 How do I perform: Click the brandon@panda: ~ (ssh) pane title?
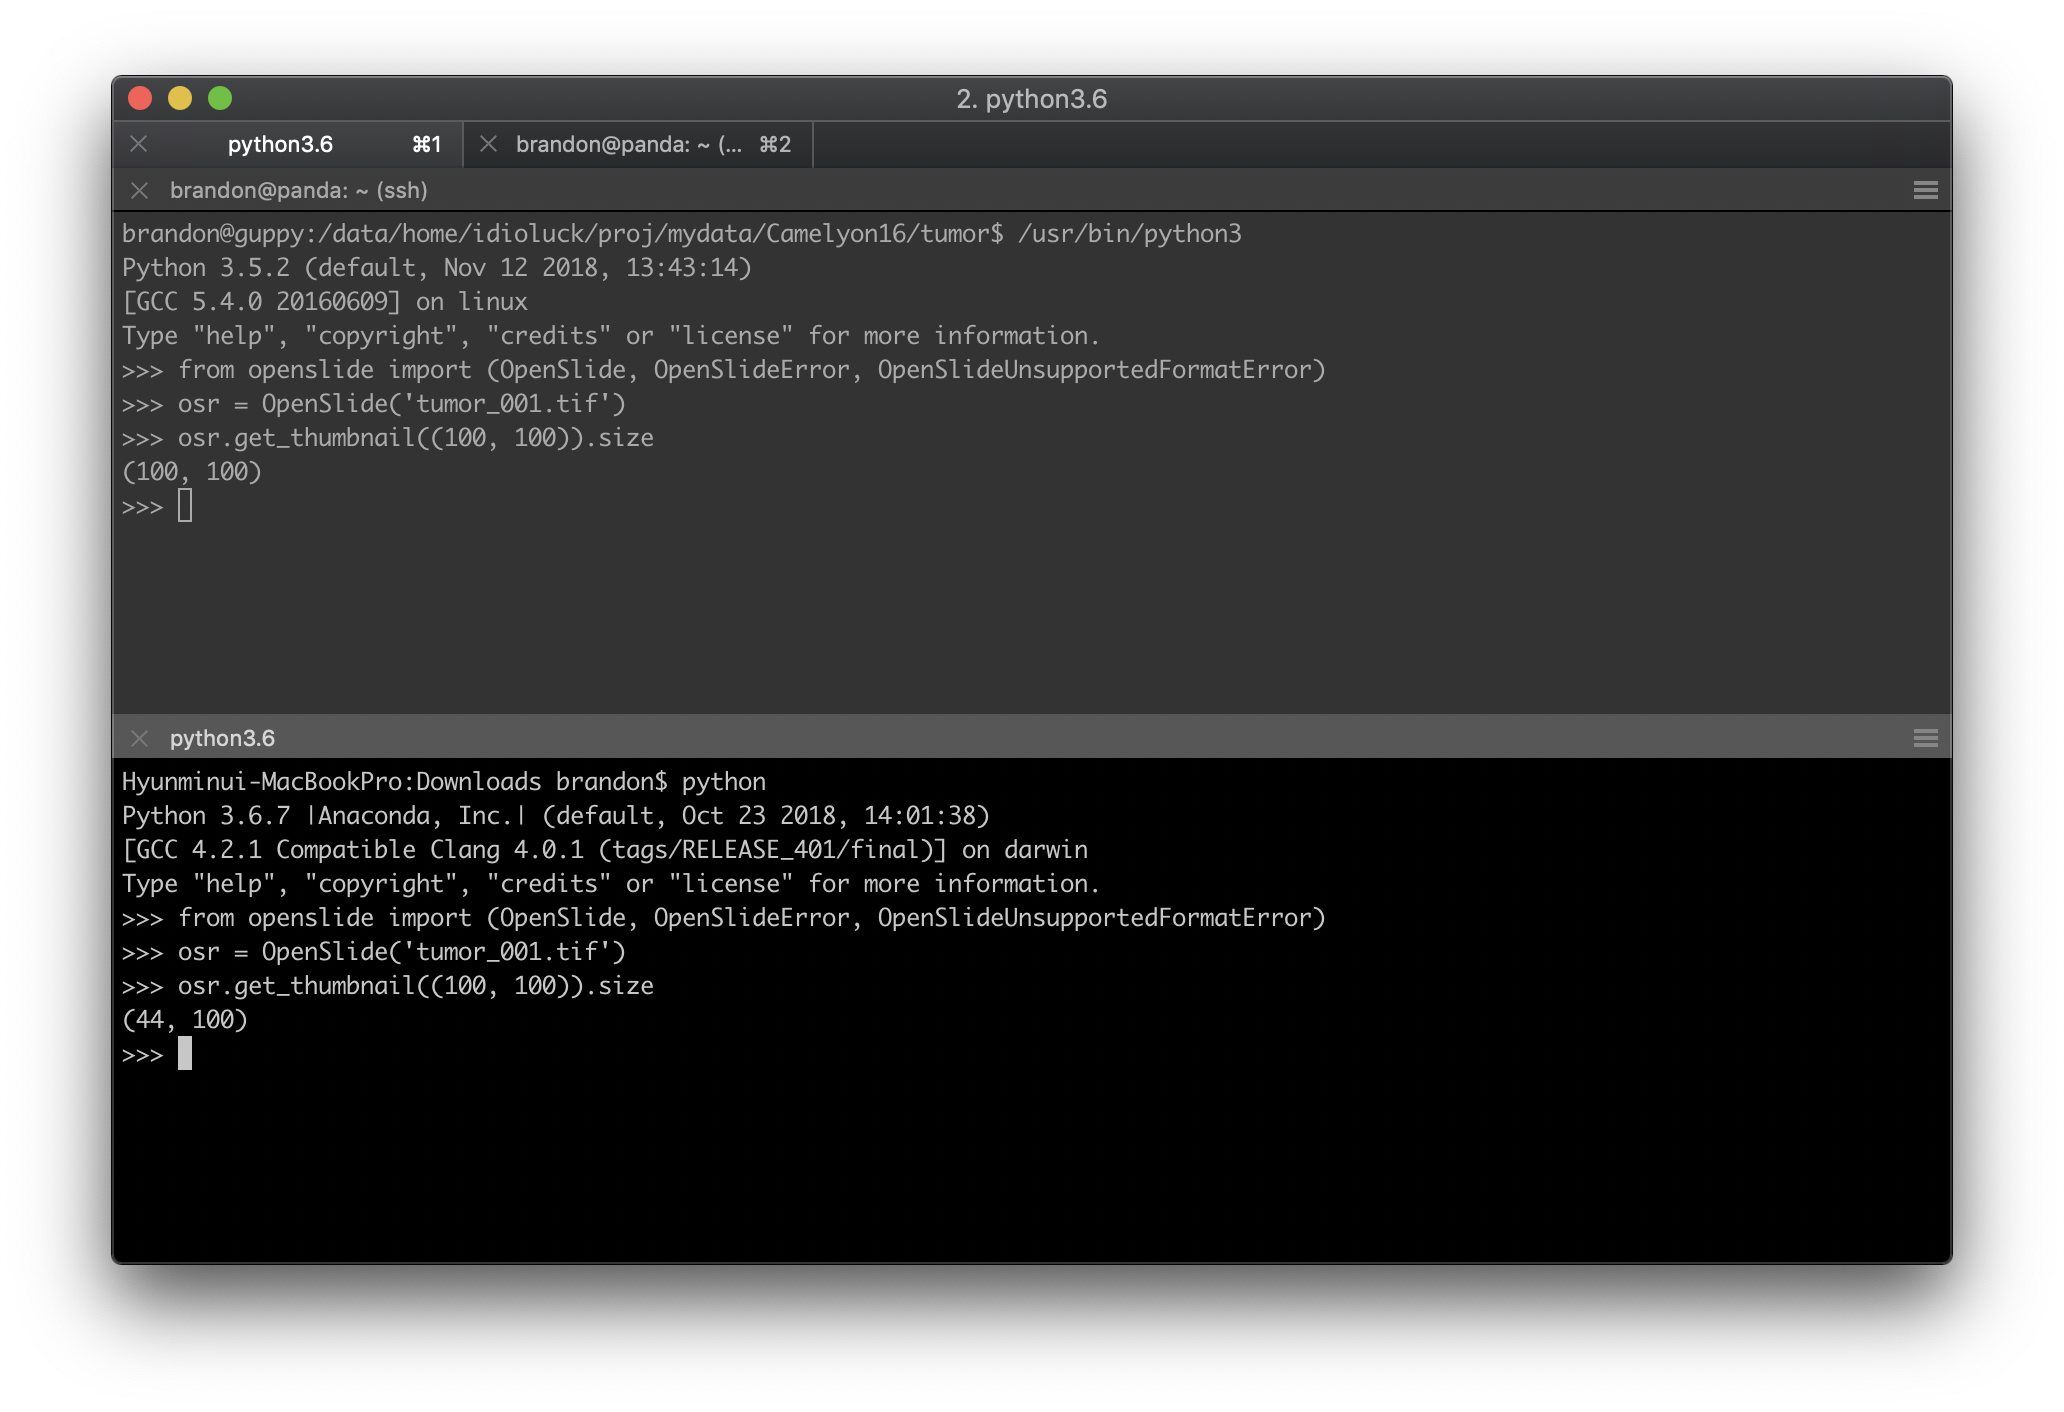tap(297, 190)
